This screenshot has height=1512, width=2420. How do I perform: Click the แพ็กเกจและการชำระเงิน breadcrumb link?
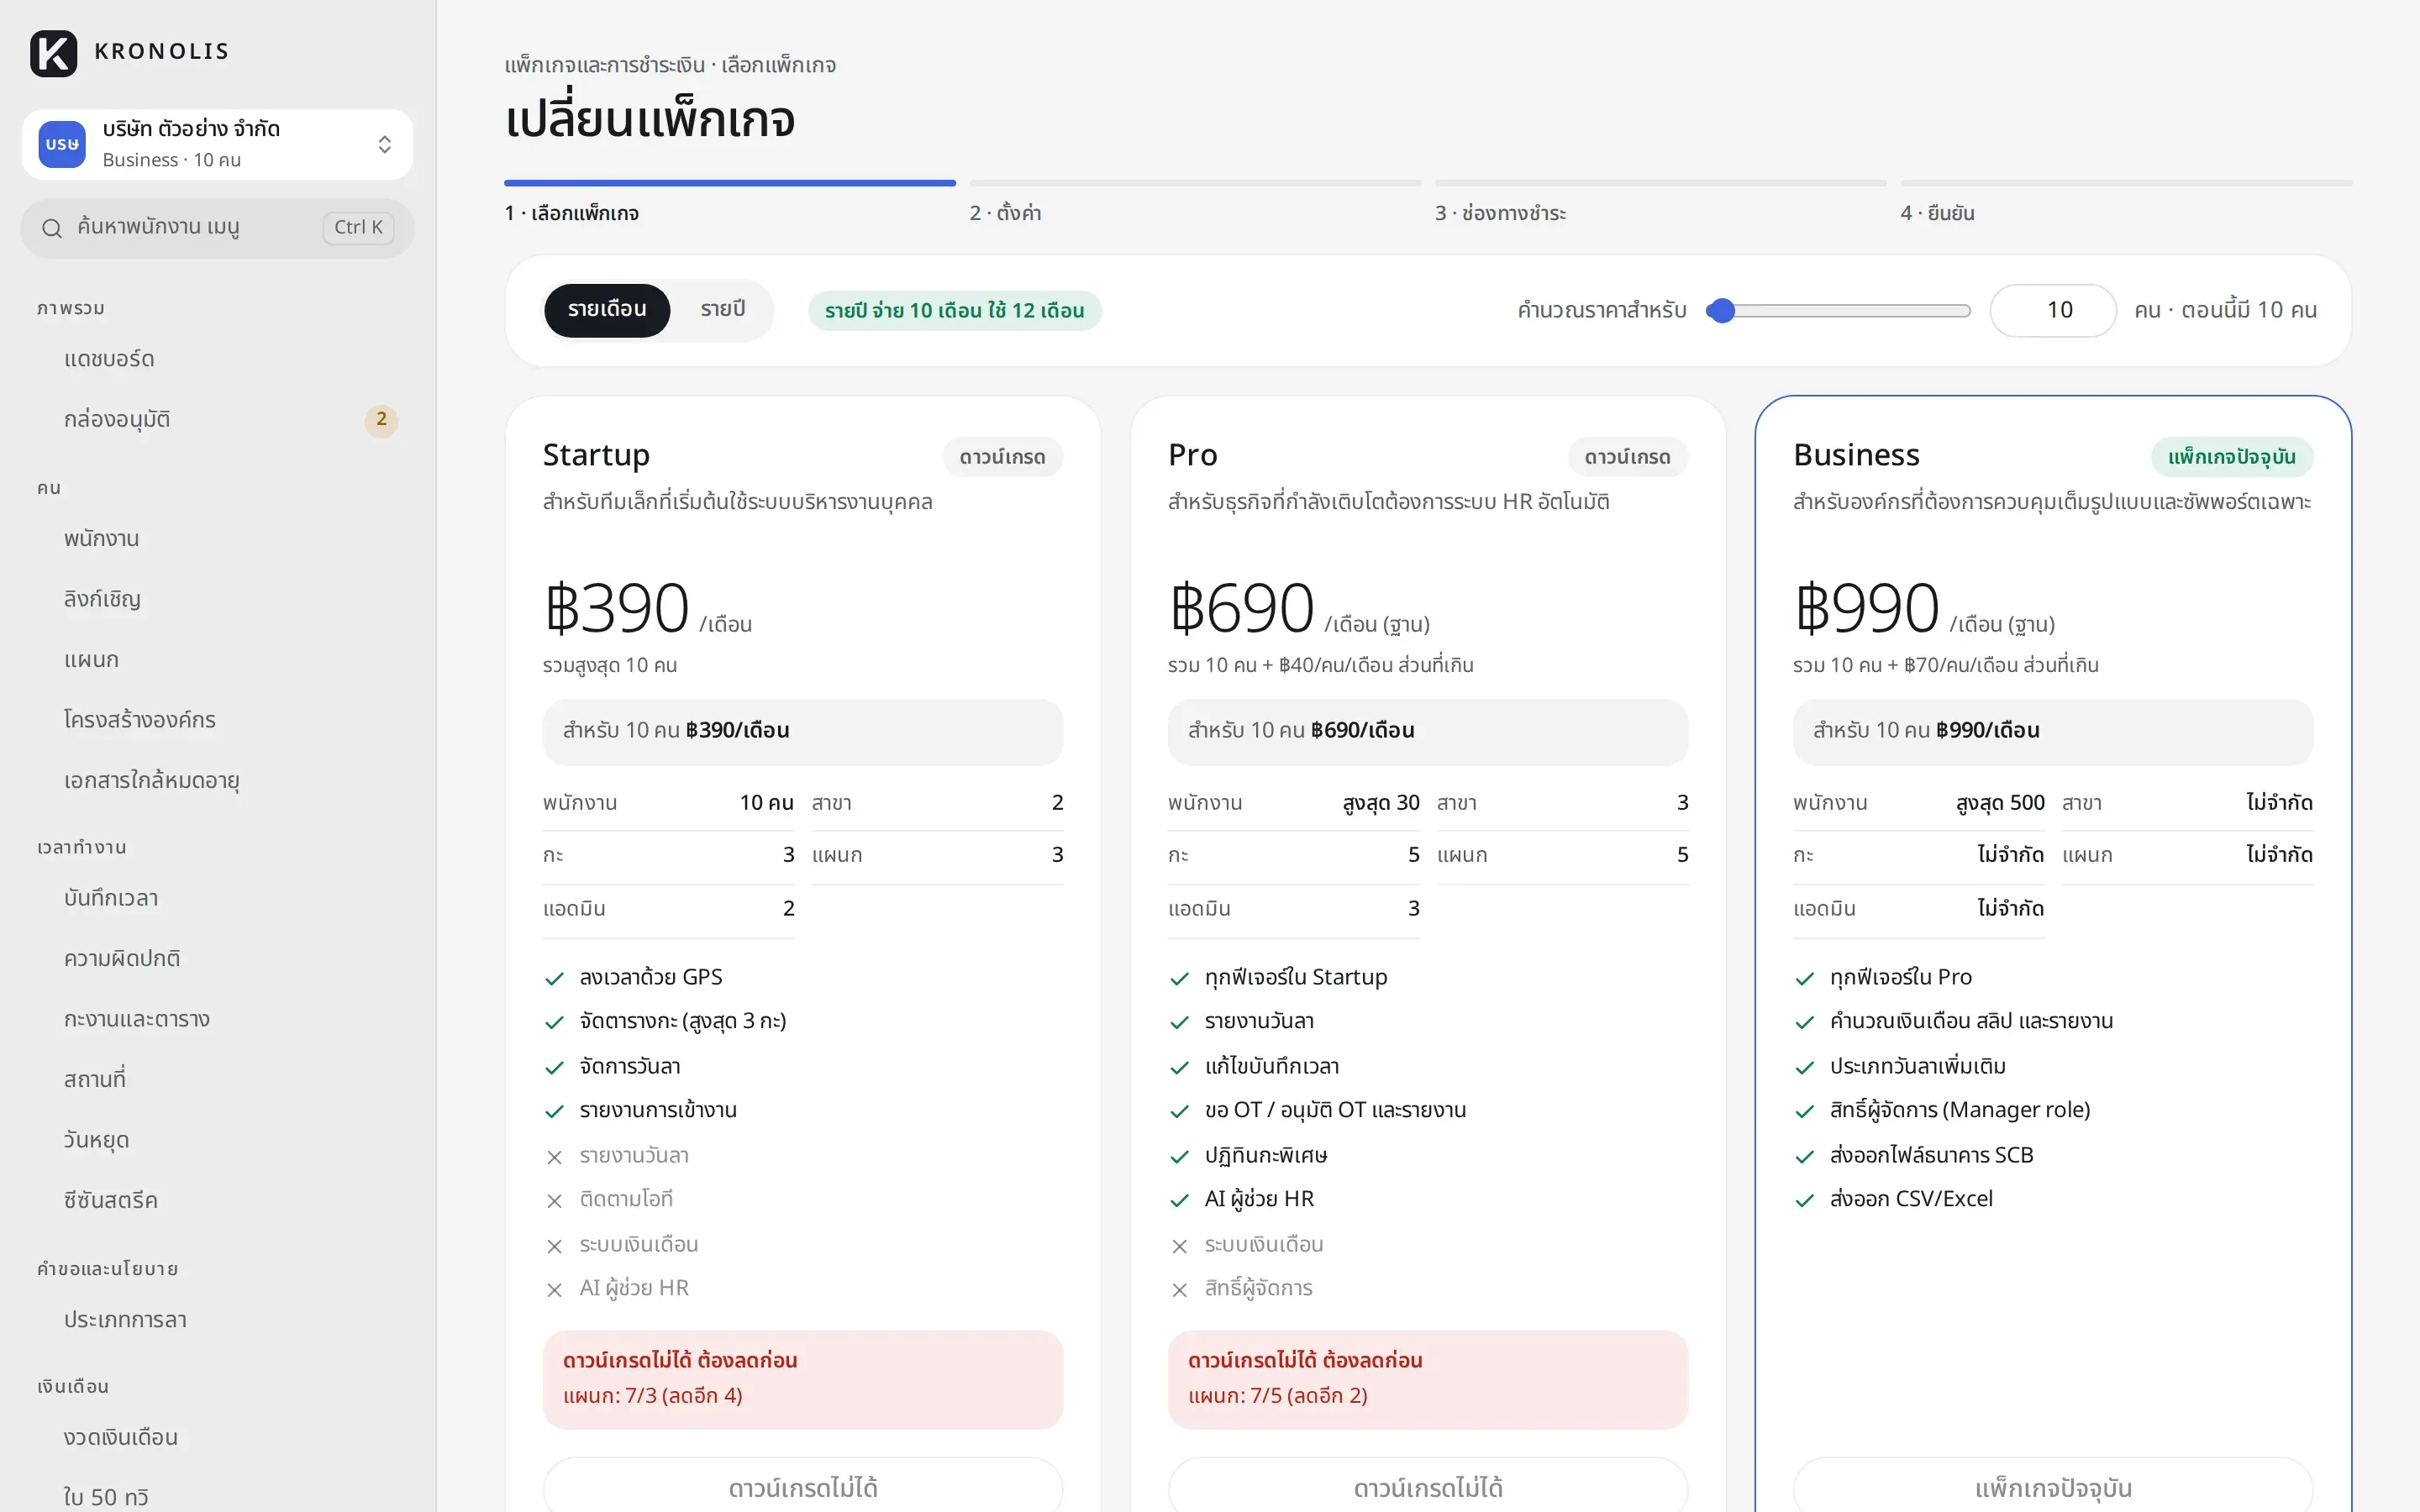click(x=604, y=66)
